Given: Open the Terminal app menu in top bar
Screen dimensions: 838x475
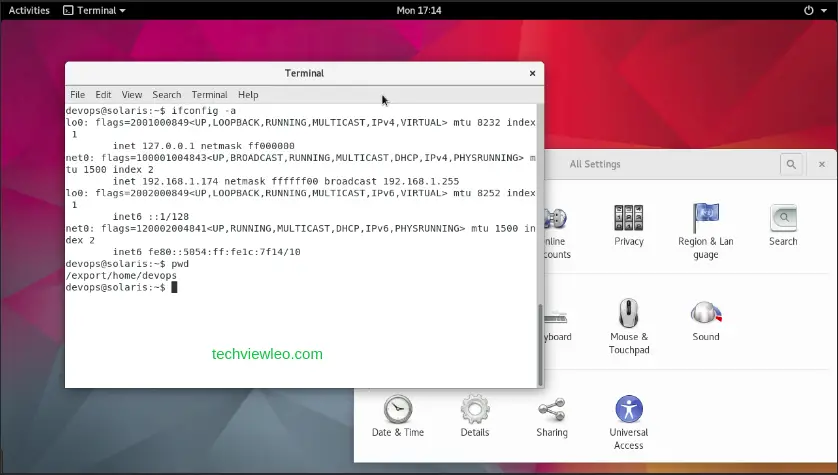Looking at the screenshot, I should click(94, 10).
